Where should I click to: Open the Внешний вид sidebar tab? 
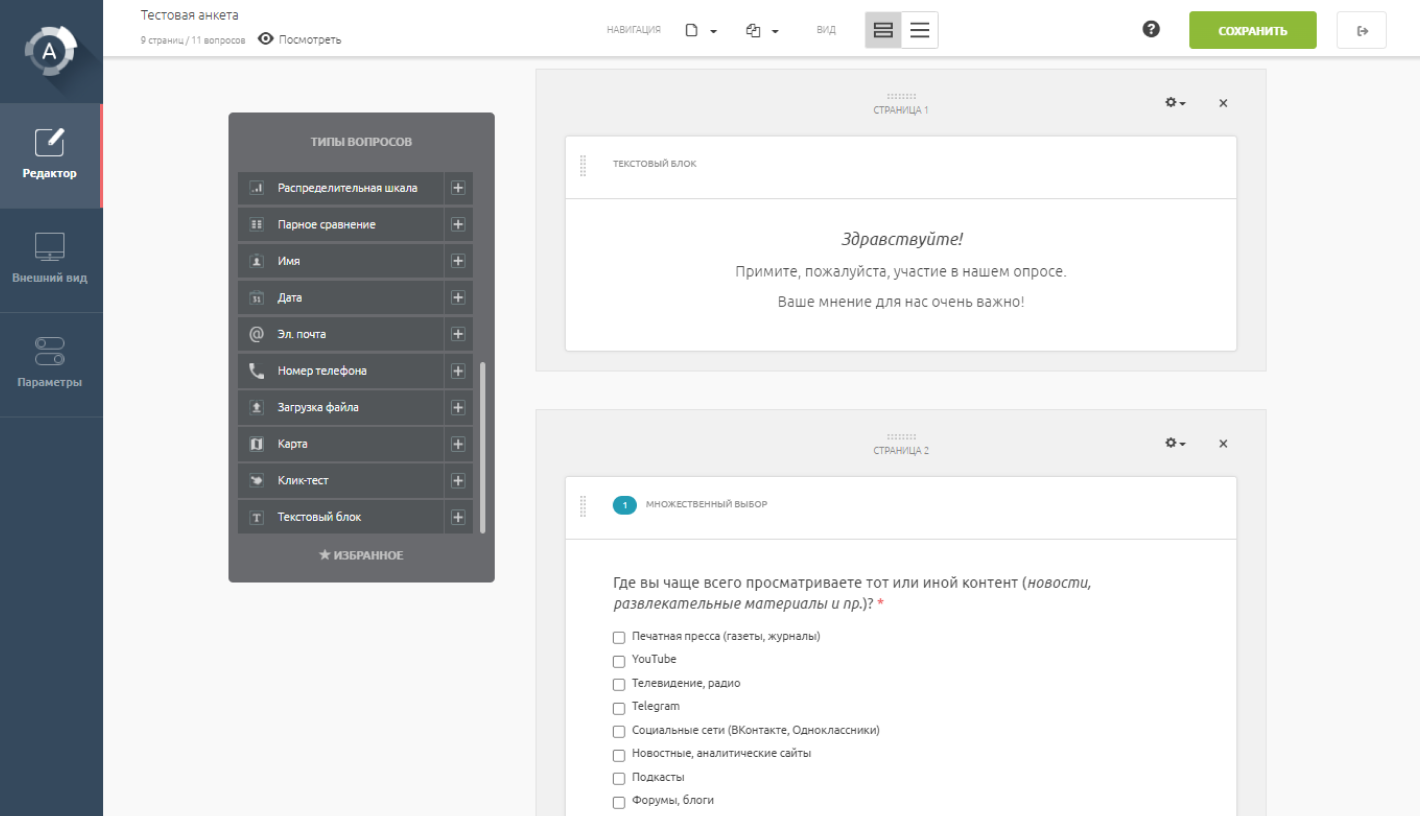point(50,259)
